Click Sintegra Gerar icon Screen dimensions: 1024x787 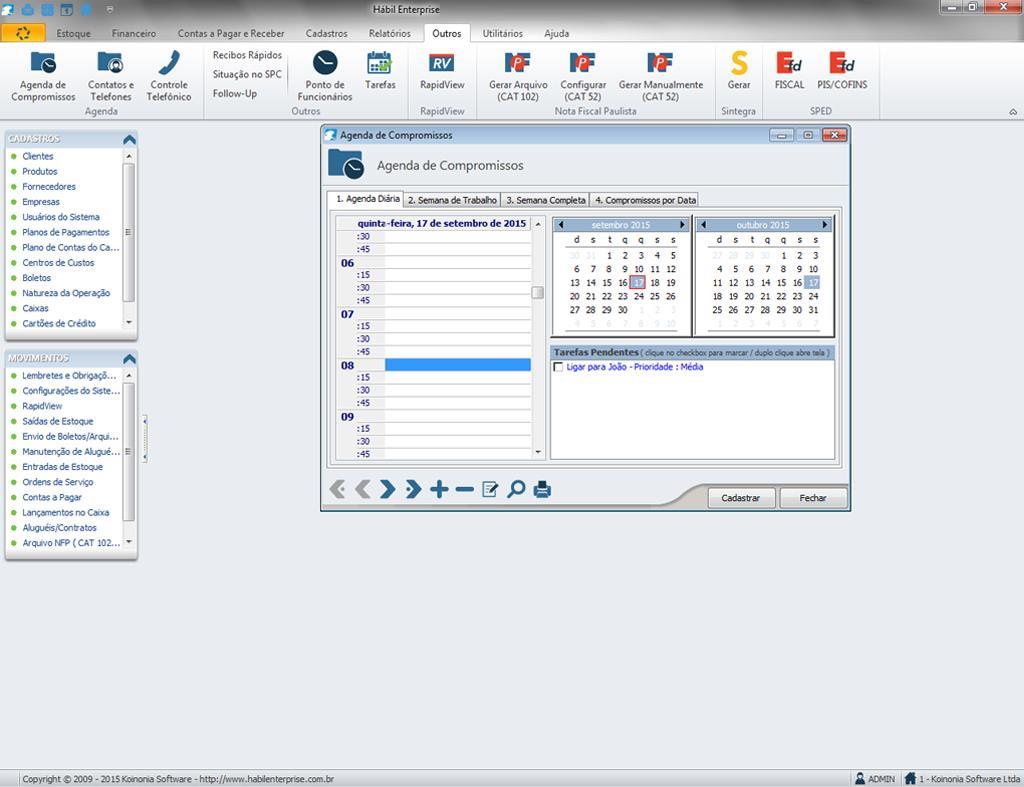(739, 63)
